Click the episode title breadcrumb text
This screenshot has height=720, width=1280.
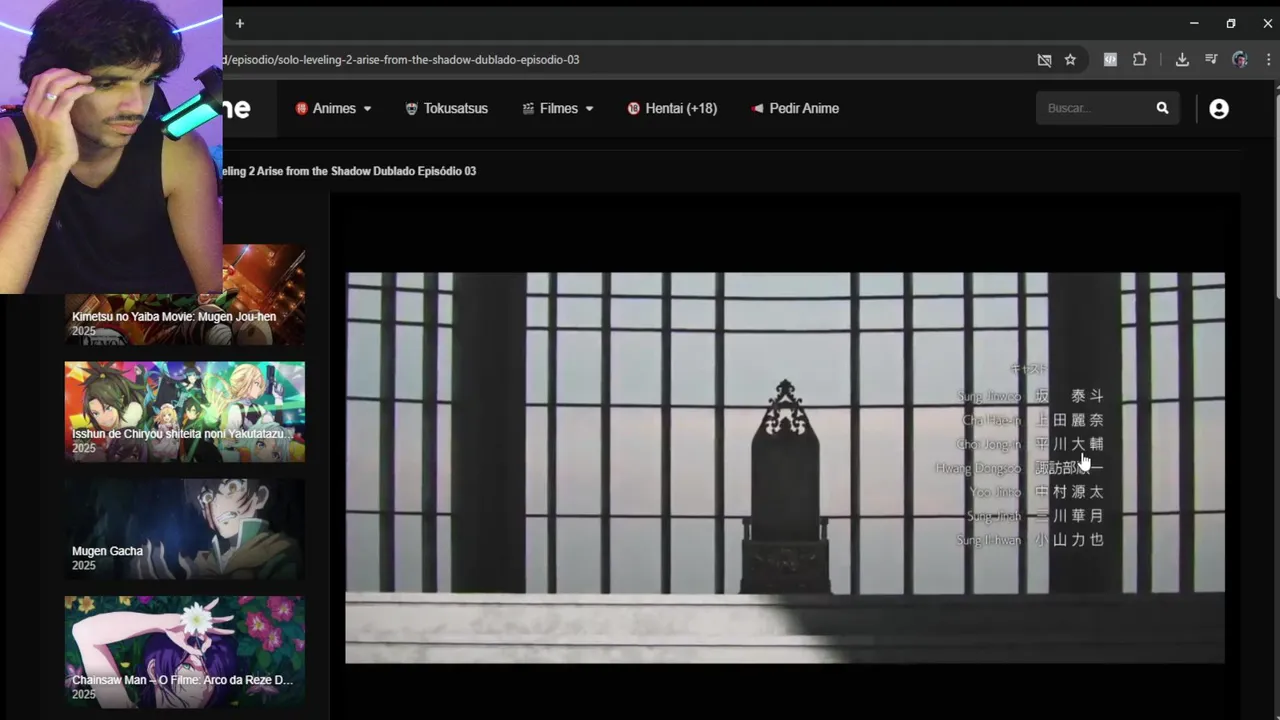[348, 171]
